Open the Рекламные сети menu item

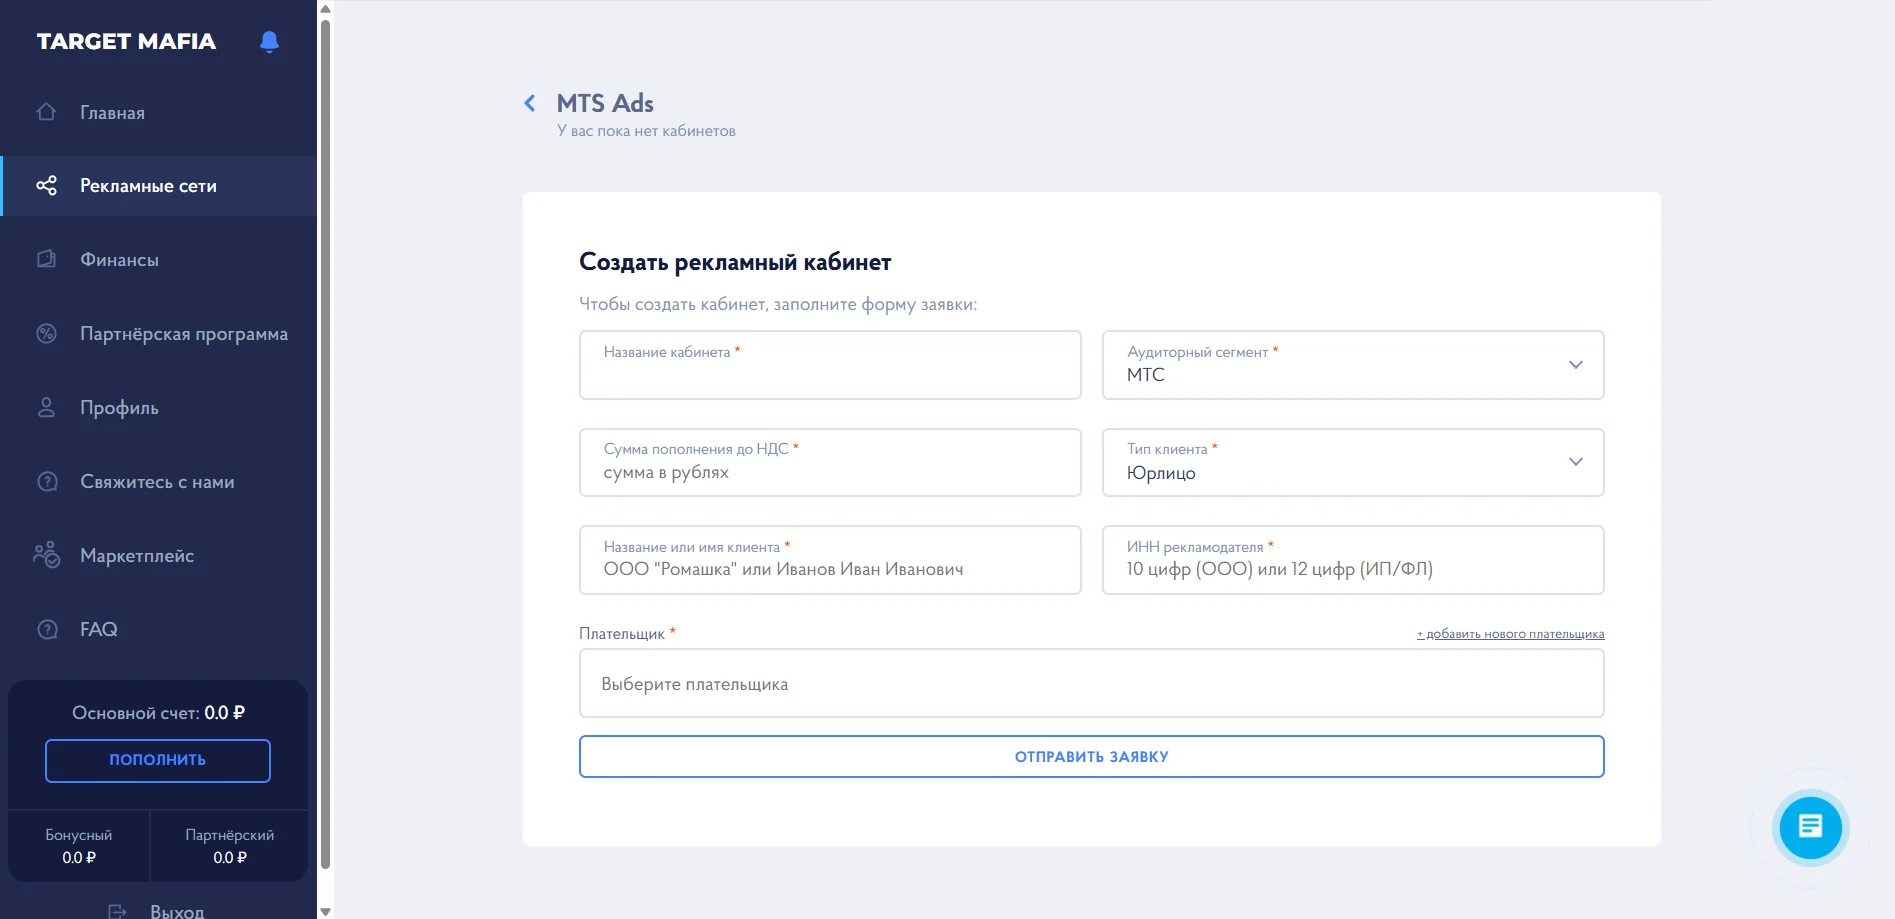pyautogui.click(x=159, y=186)
